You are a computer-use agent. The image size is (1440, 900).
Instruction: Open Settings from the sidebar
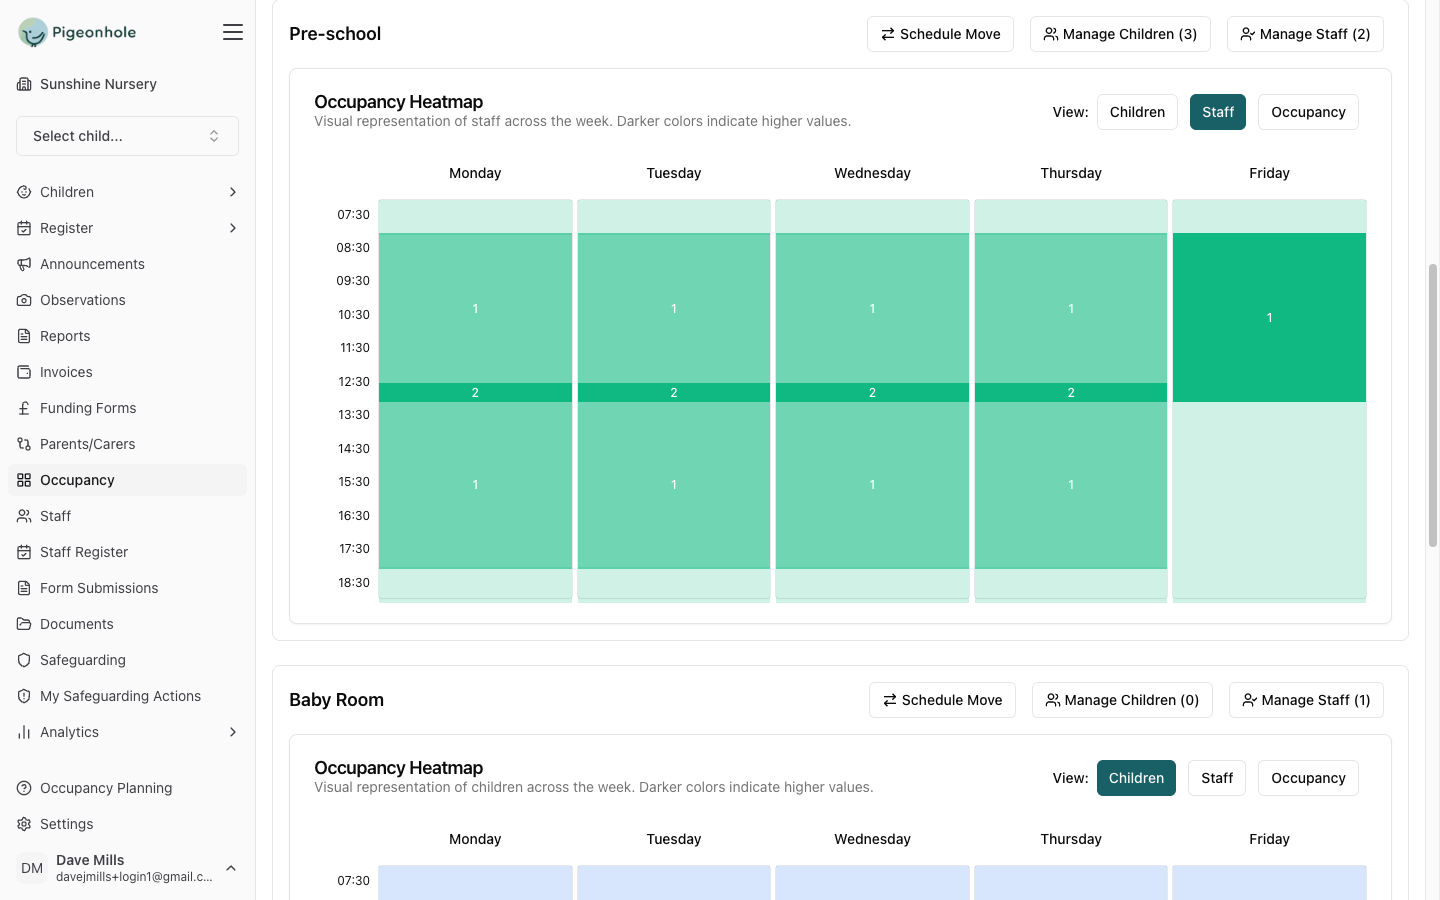(127, 824)
